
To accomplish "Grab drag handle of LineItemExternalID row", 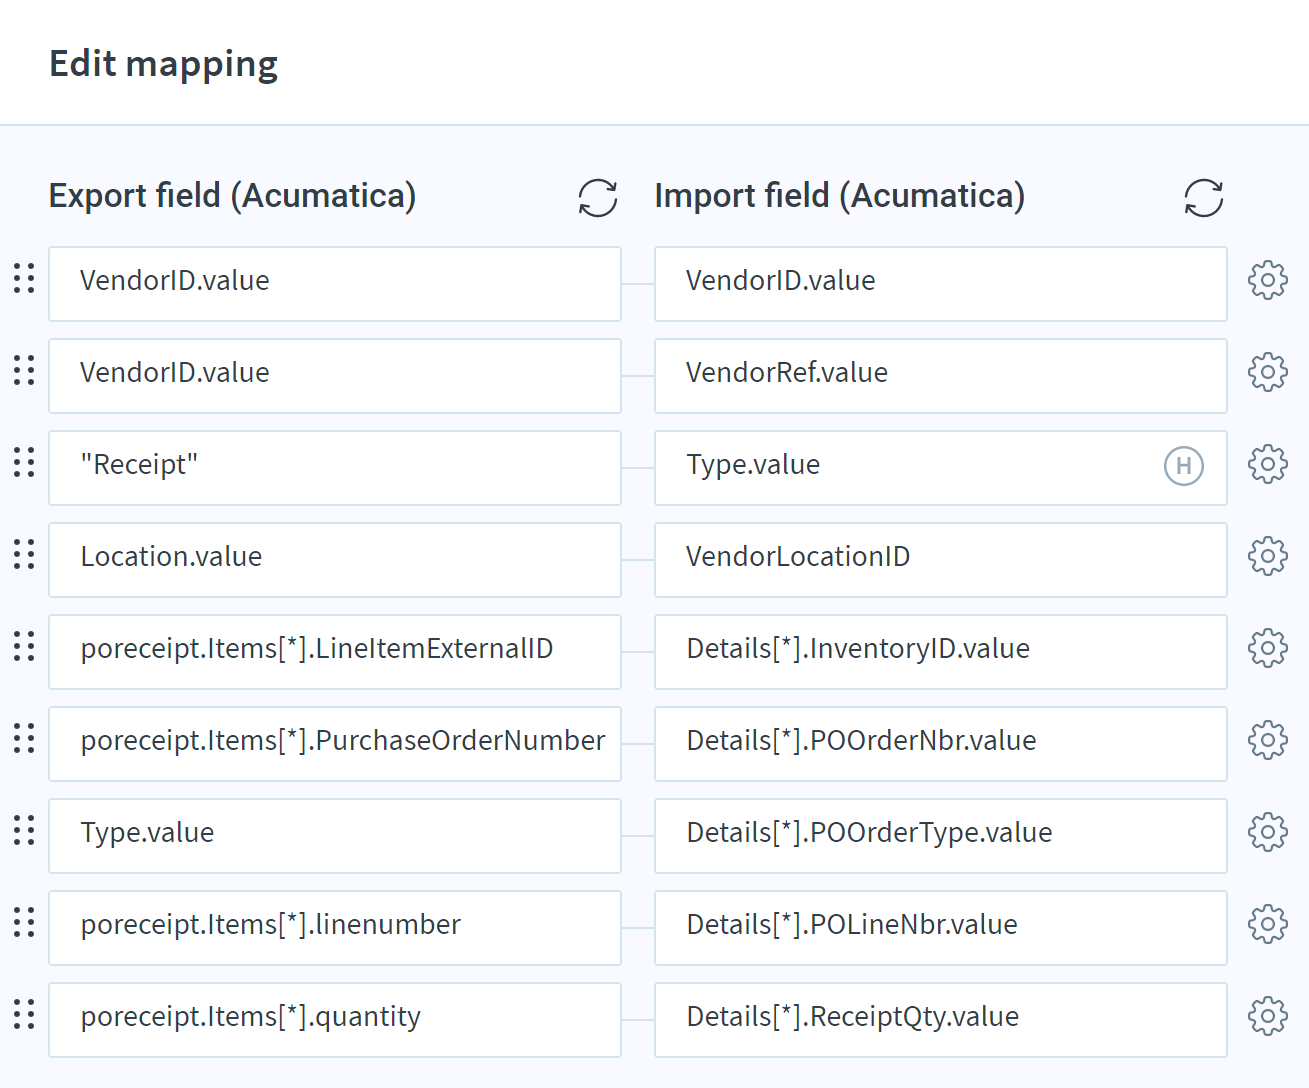I will click(x=24, y=646).
